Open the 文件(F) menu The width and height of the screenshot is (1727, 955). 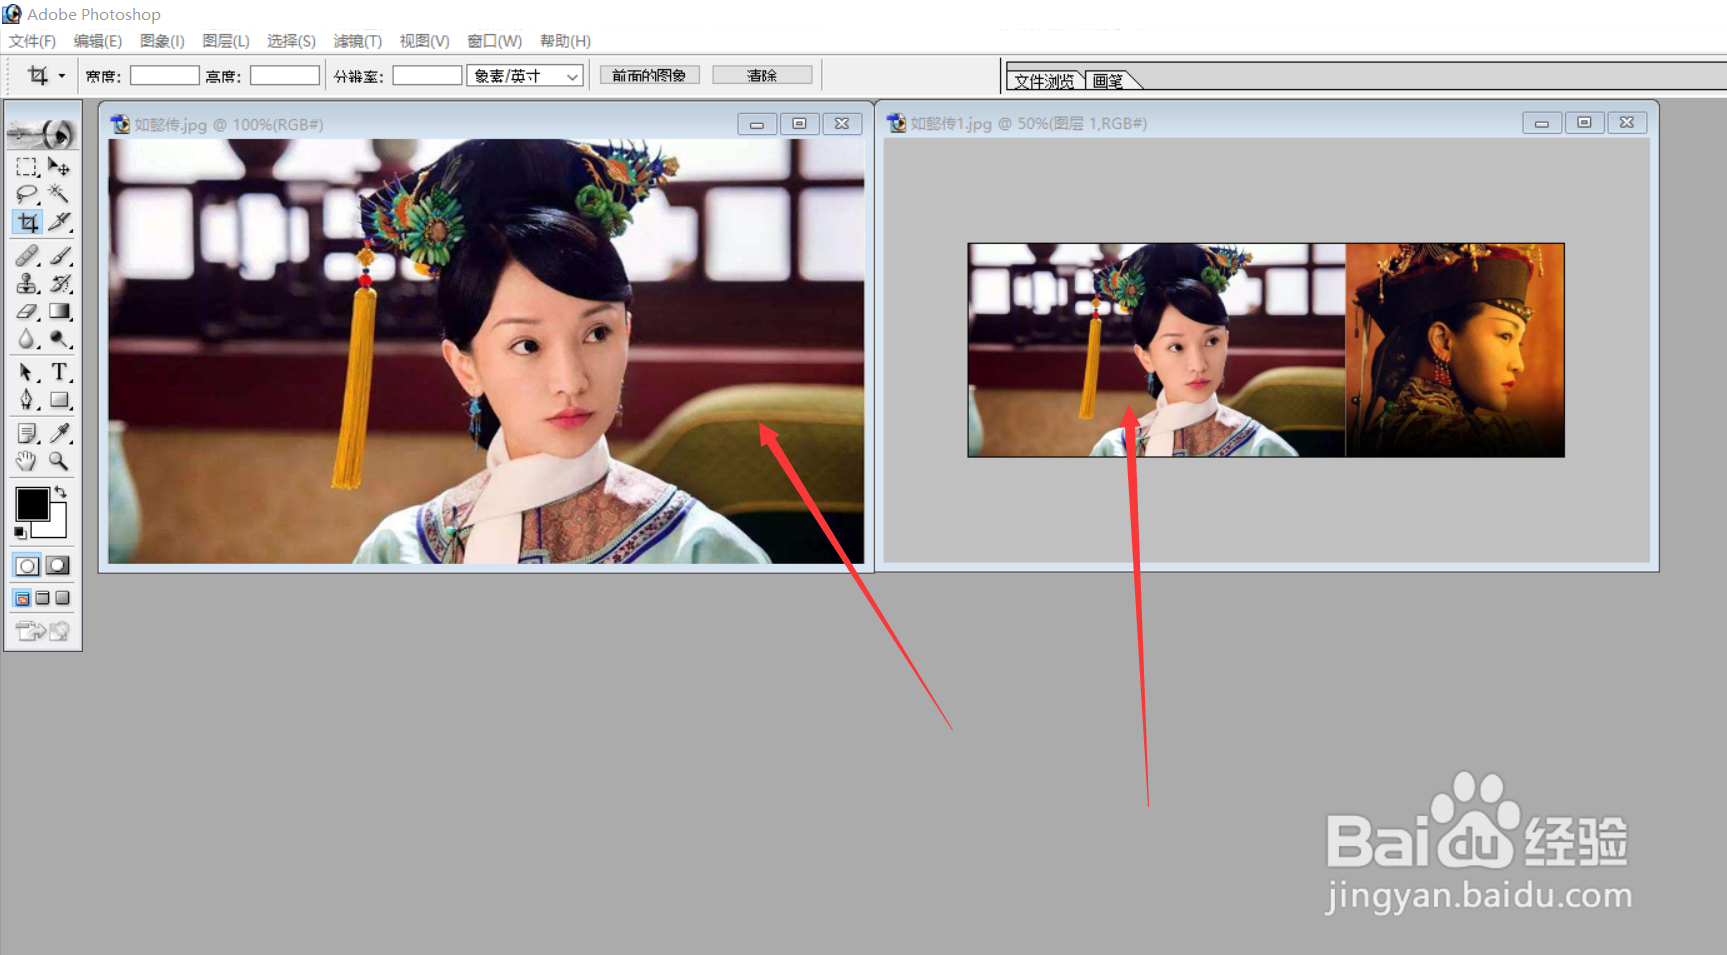click(x=32, y=41)
